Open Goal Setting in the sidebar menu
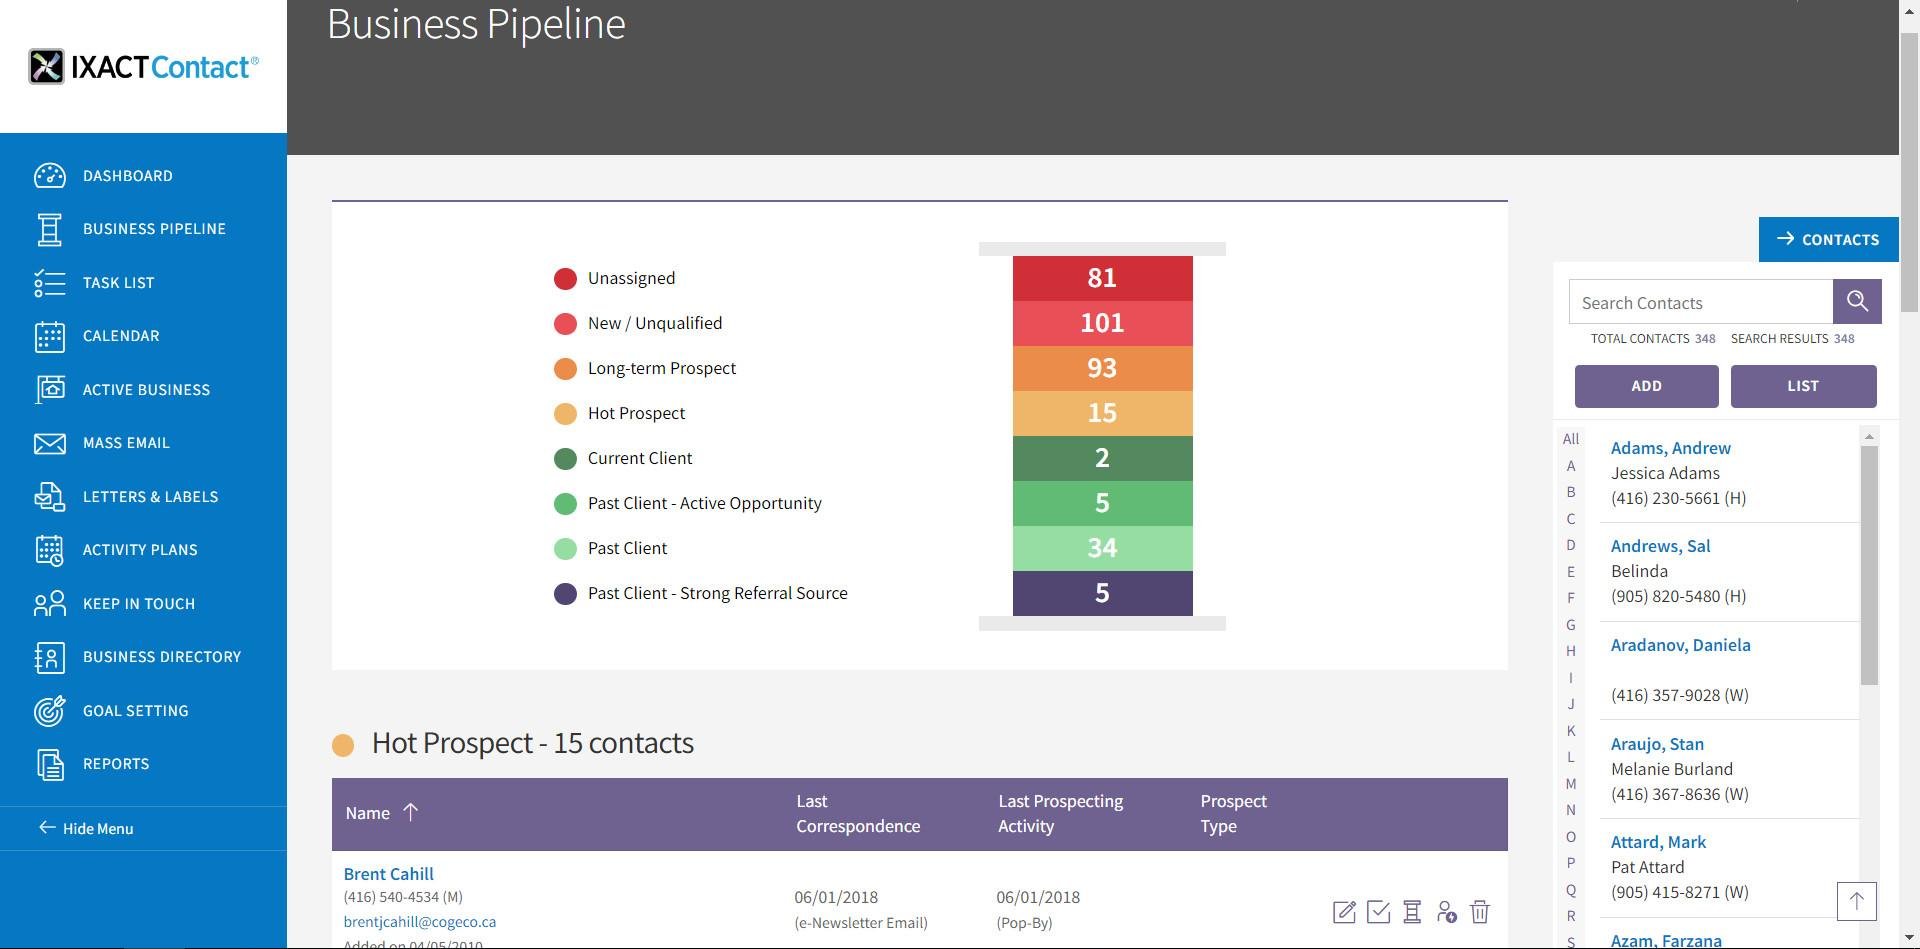The image size is (1920, 949). [135, 711]
